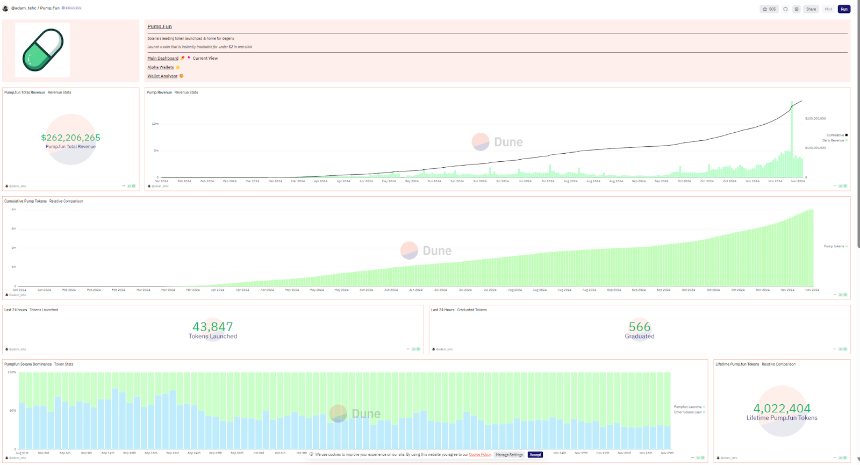Open the GitHub icon button

(785, 9)
